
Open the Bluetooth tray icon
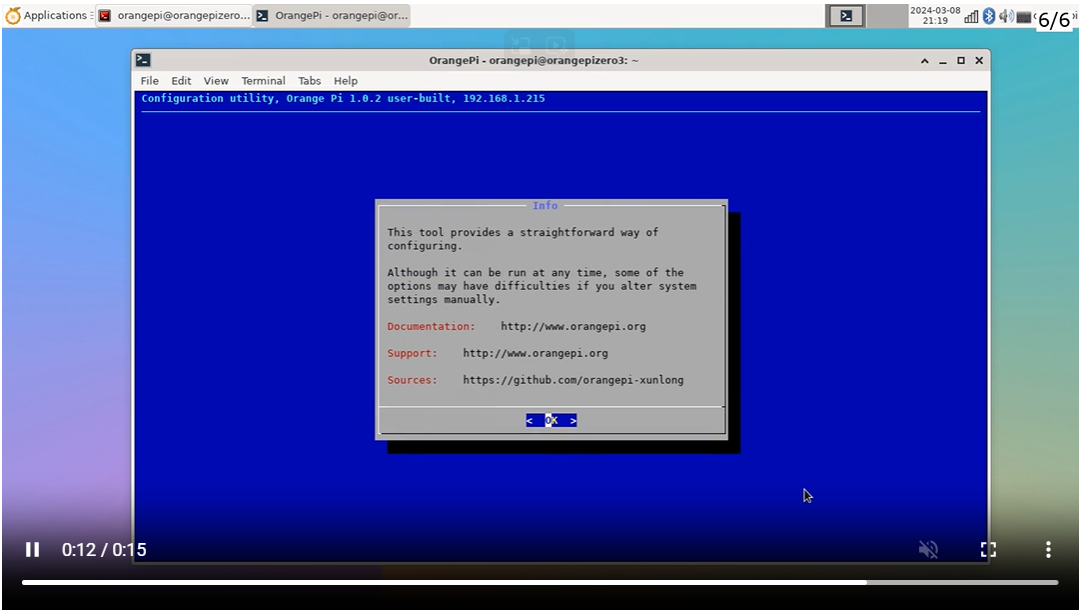coord(989,16)
